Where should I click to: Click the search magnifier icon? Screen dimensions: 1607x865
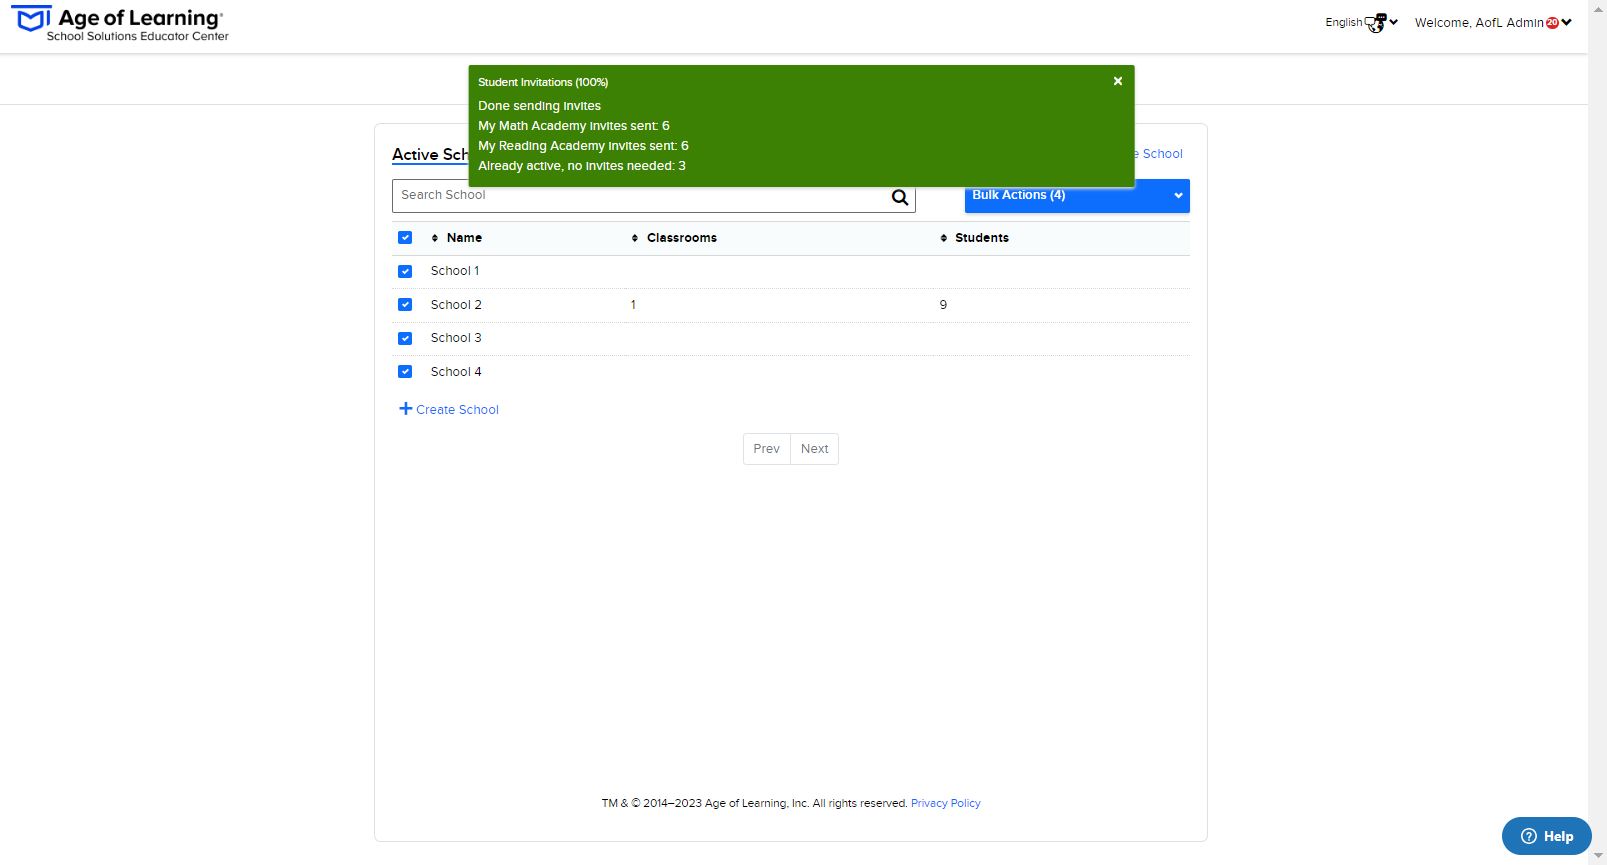pos(900,197)
